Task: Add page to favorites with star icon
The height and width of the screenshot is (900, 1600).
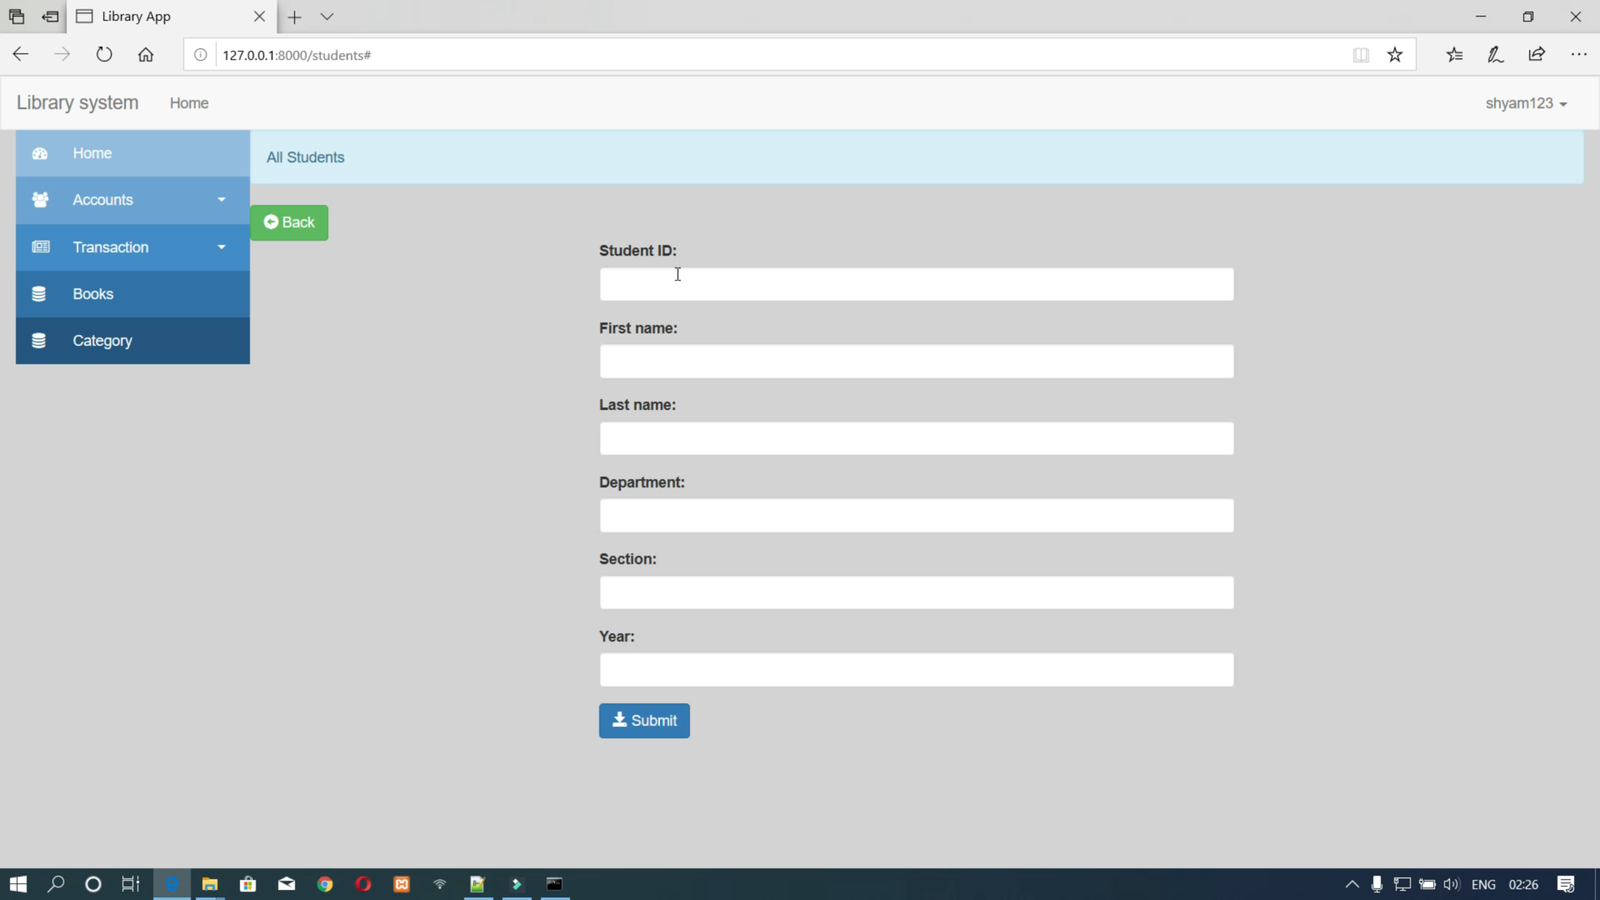Action: click(x=1395, y=55)
